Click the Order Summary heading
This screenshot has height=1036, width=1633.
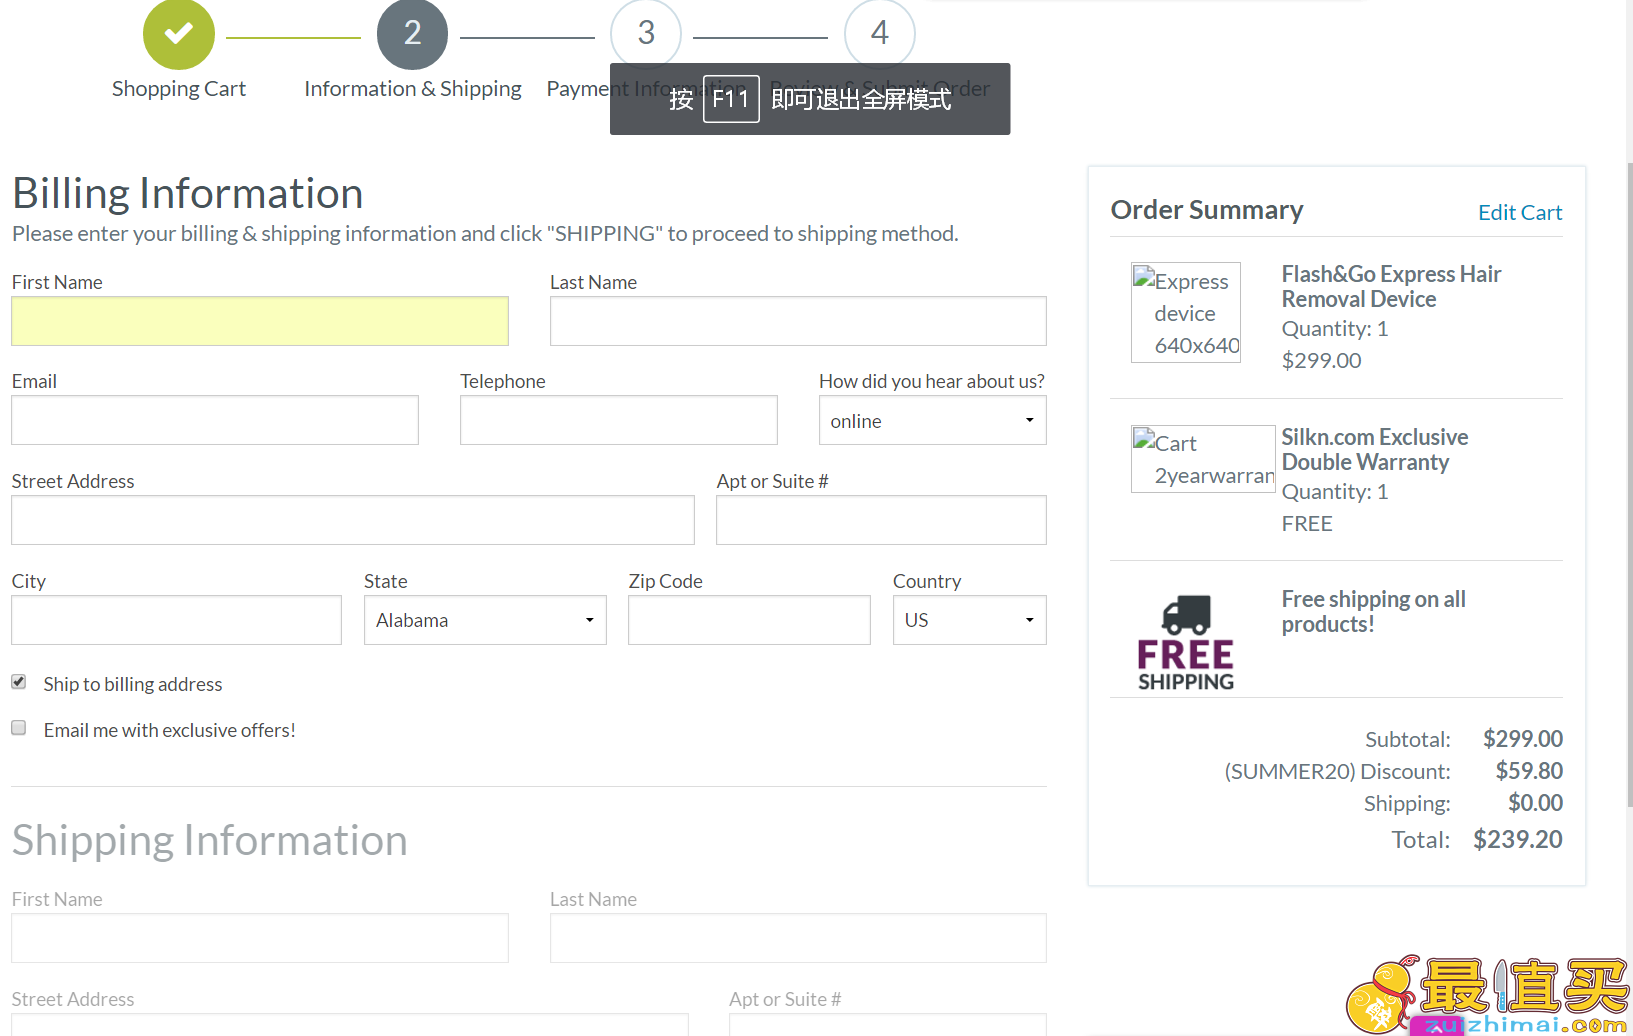tap(1207, 210)
